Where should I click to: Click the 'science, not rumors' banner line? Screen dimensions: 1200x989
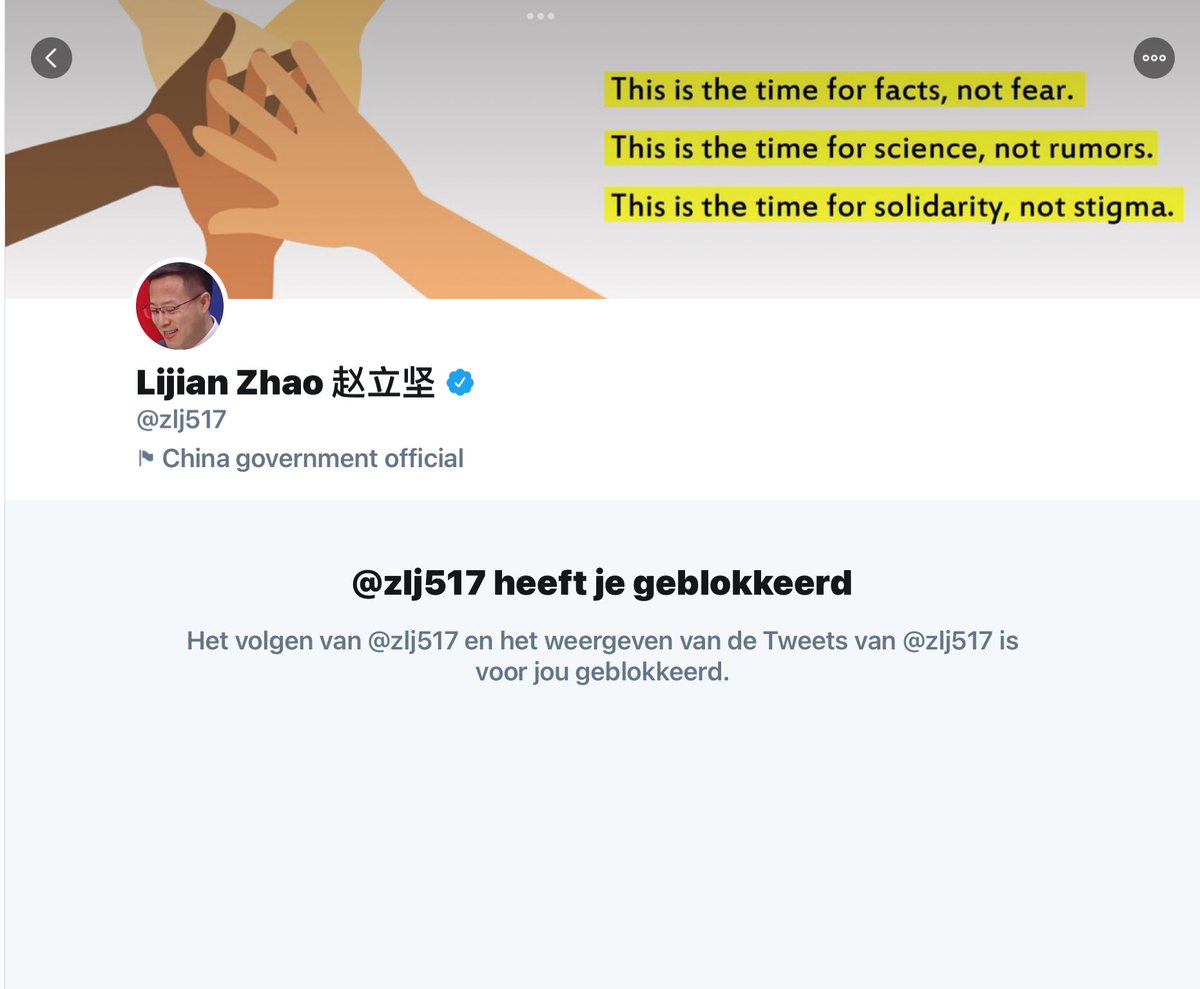882,148
